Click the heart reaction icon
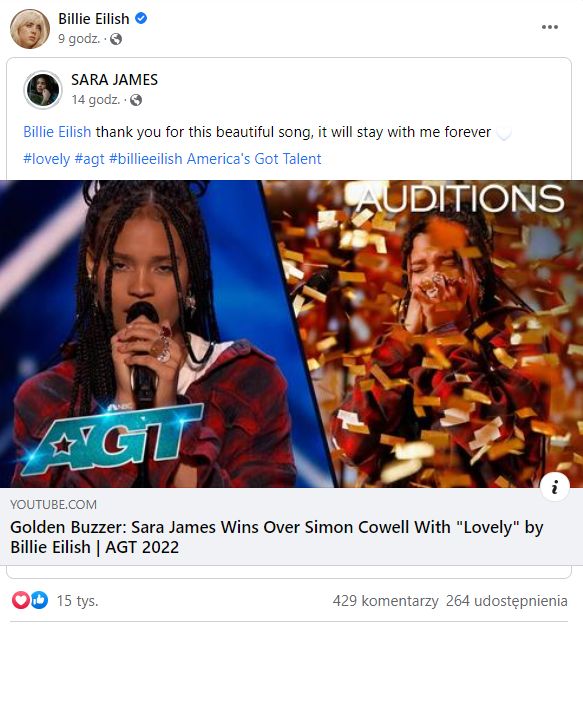The height and width of the screenshot is (703, 583). click(x=21, y=600)
